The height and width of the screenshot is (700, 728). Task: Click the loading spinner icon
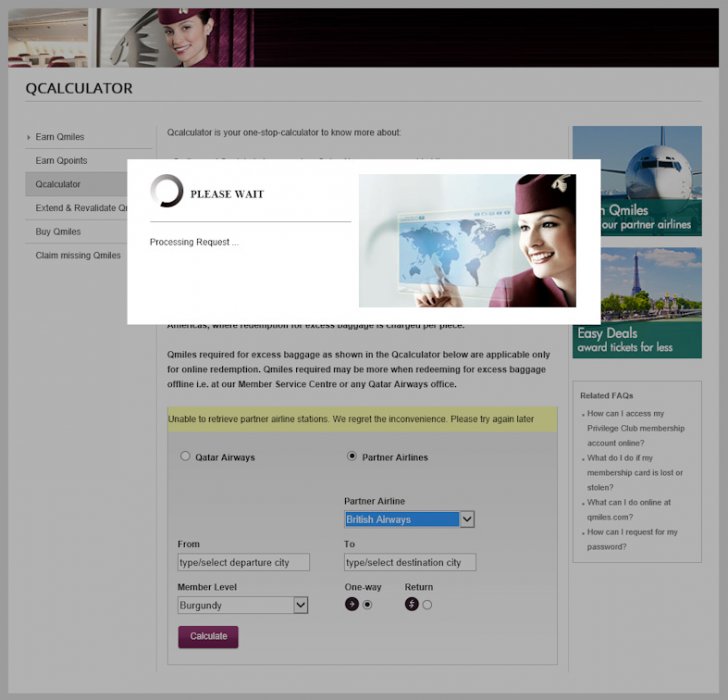pos(166,192)
